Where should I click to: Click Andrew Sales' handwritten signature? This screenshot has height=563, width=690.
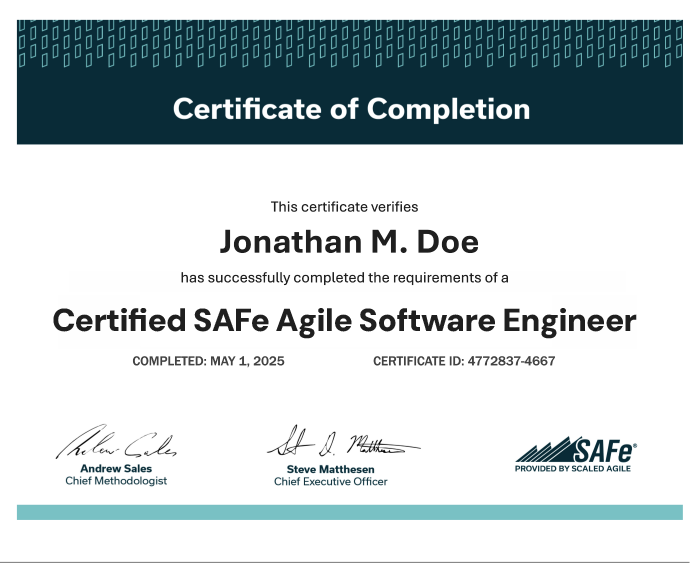point(116,444)
